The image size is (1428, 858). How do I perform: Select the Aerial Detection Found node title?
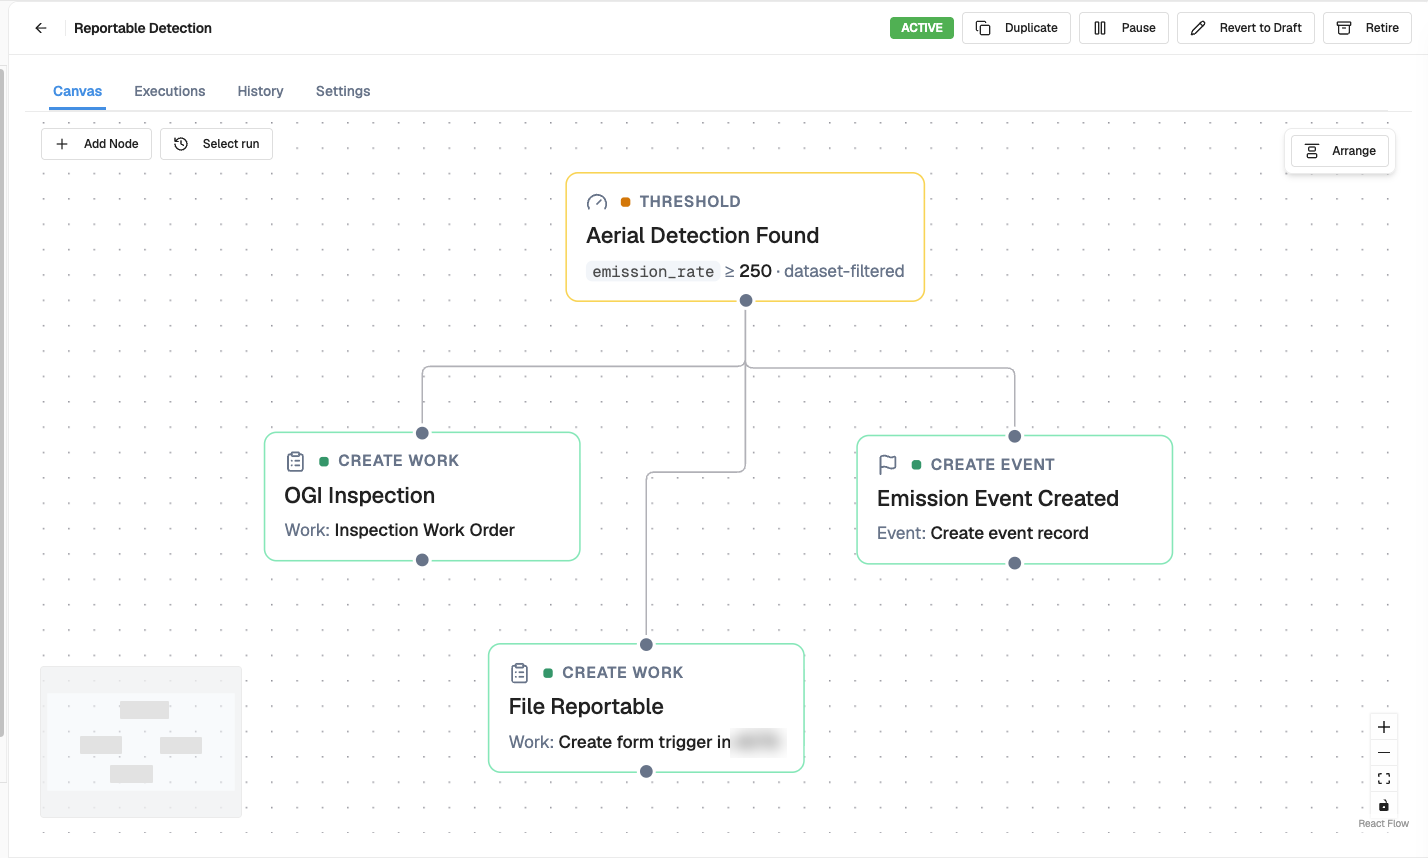tap(703, 236)
